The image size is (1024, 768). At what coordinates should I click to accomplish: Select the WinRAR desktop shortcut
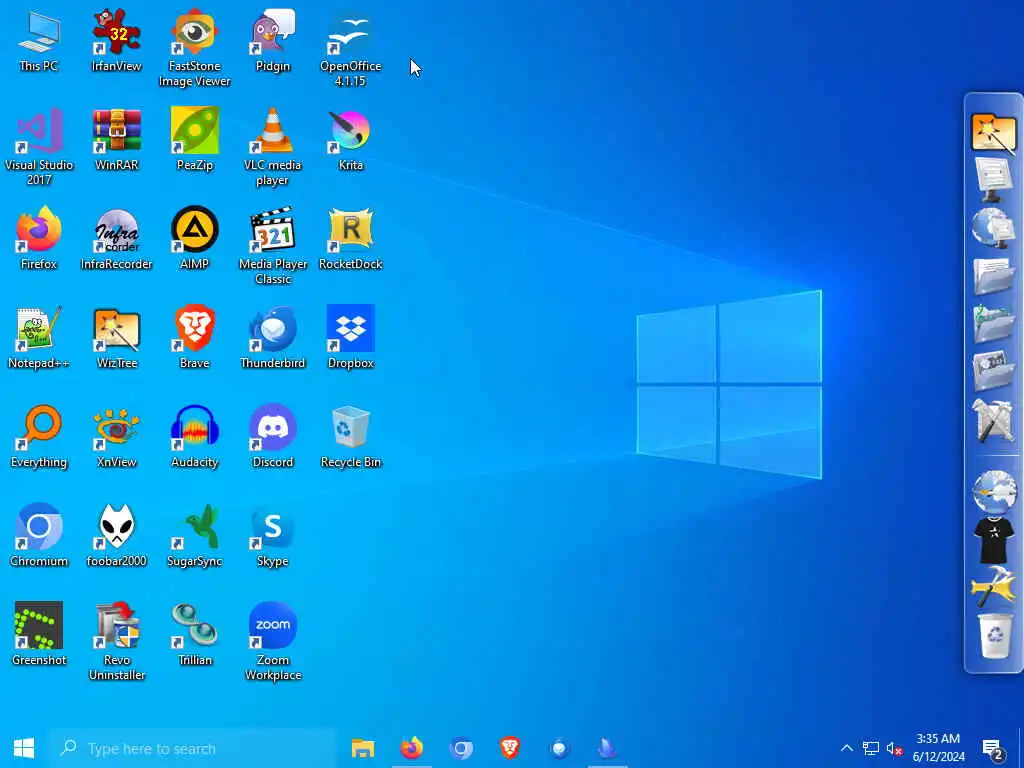click(x=116, y=140)
